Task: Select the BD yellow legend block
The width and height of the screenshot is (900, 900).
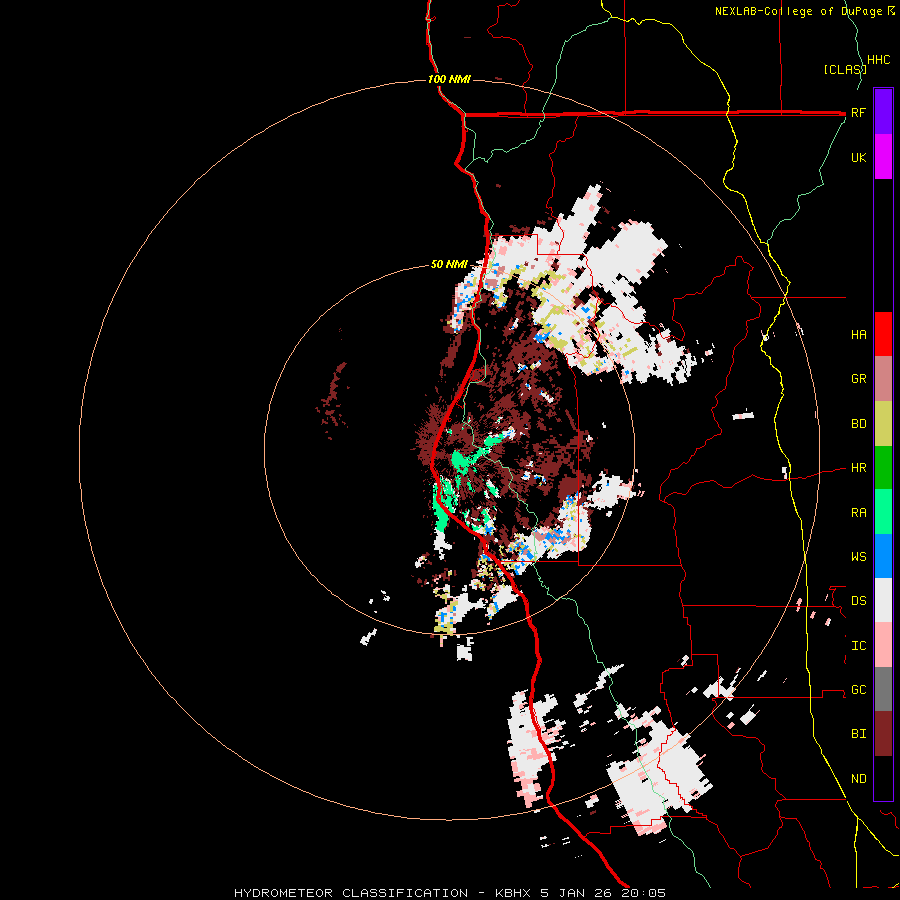Action: [883, 424]
